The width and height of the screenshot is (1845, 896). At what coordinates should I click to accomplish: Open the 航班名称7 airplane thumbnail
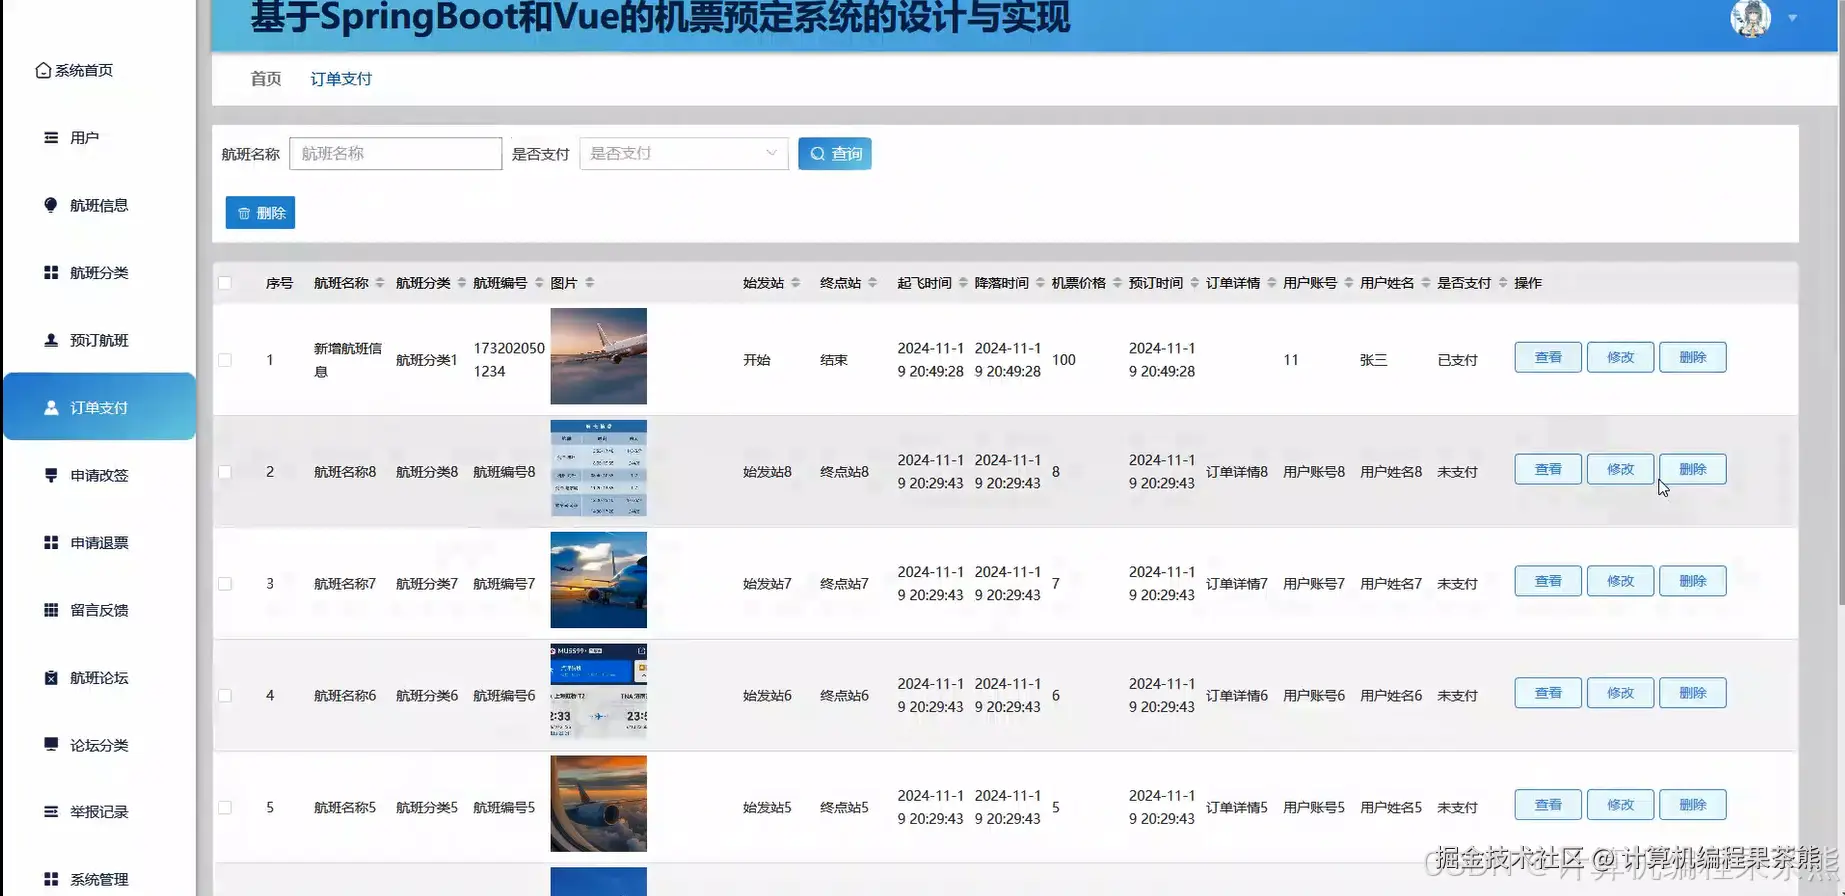coord(598,580)
